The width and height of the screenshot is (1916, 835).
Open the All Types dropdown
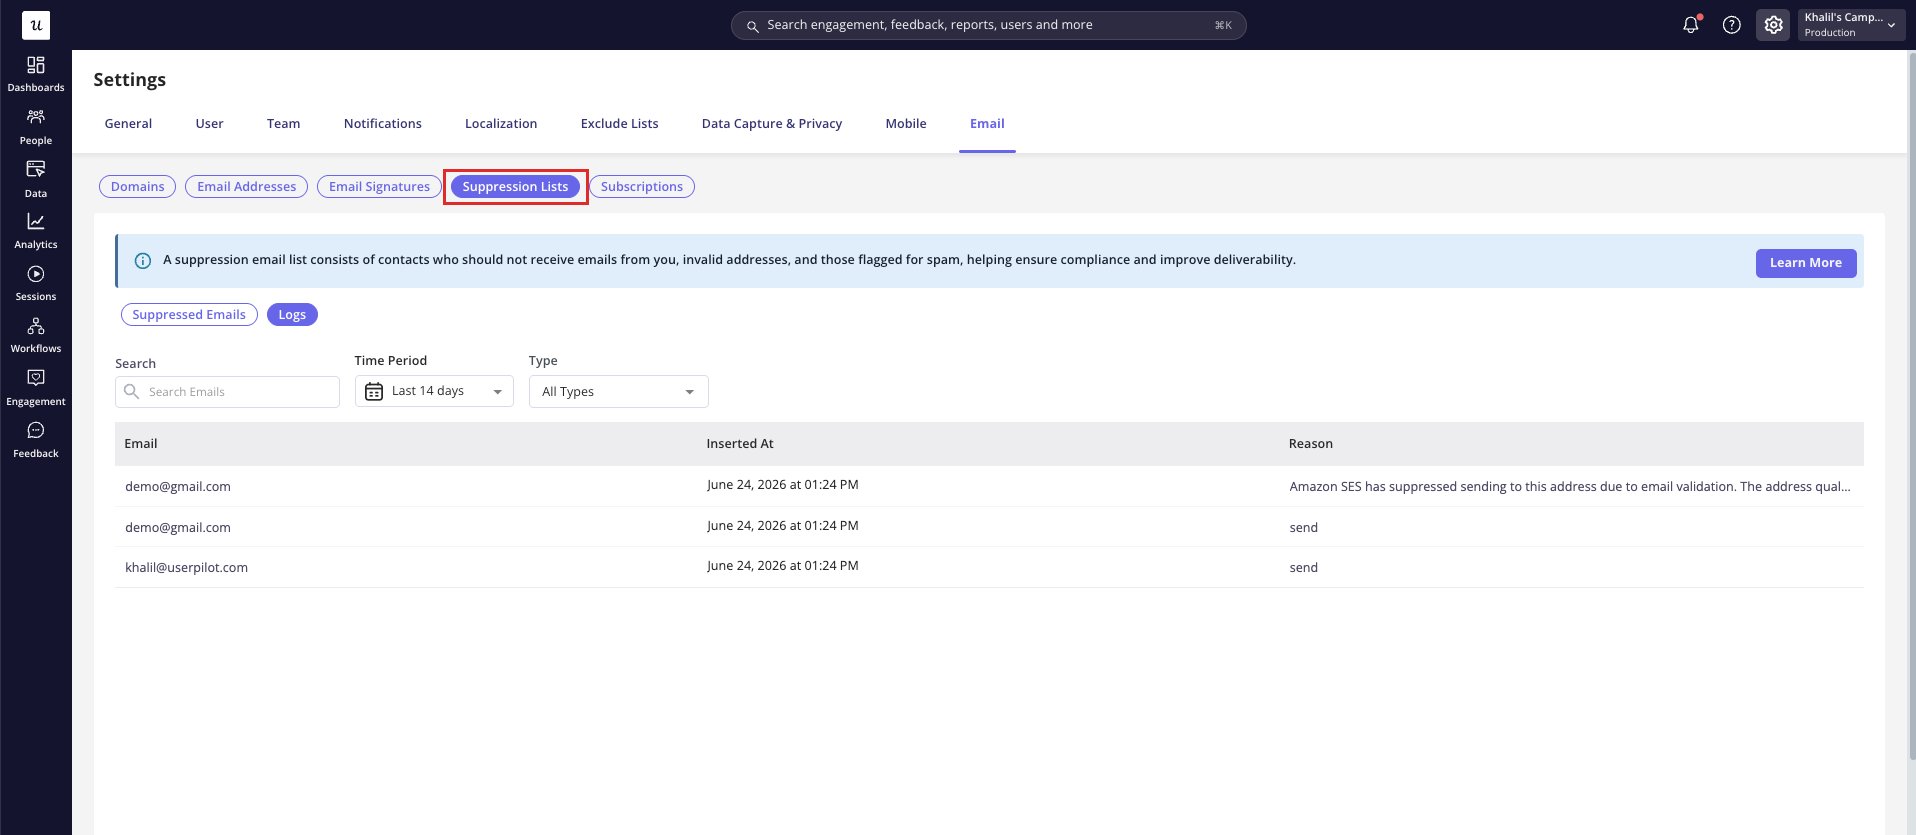(618, 391)
